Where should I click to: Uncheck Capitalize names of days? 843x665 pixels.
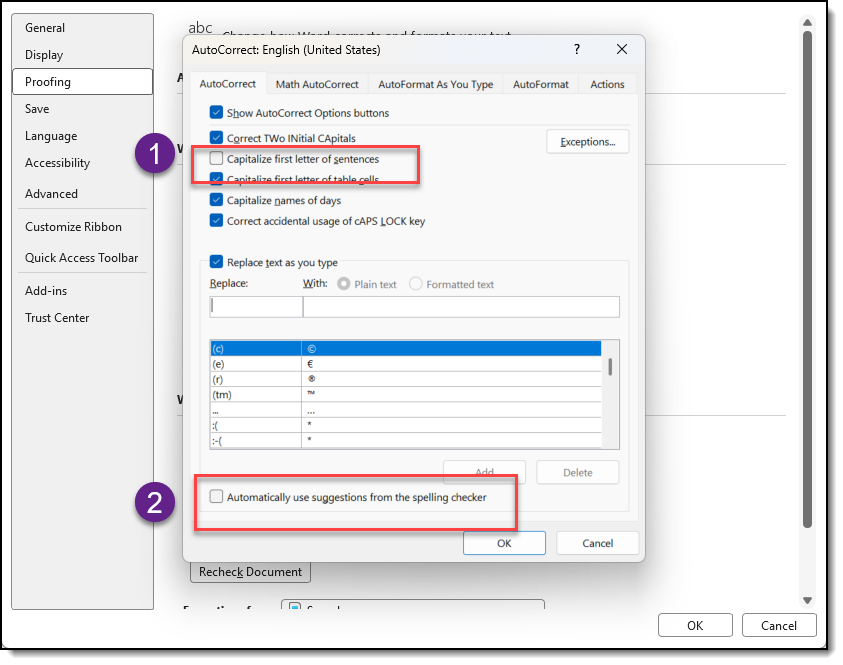(217, 200)
